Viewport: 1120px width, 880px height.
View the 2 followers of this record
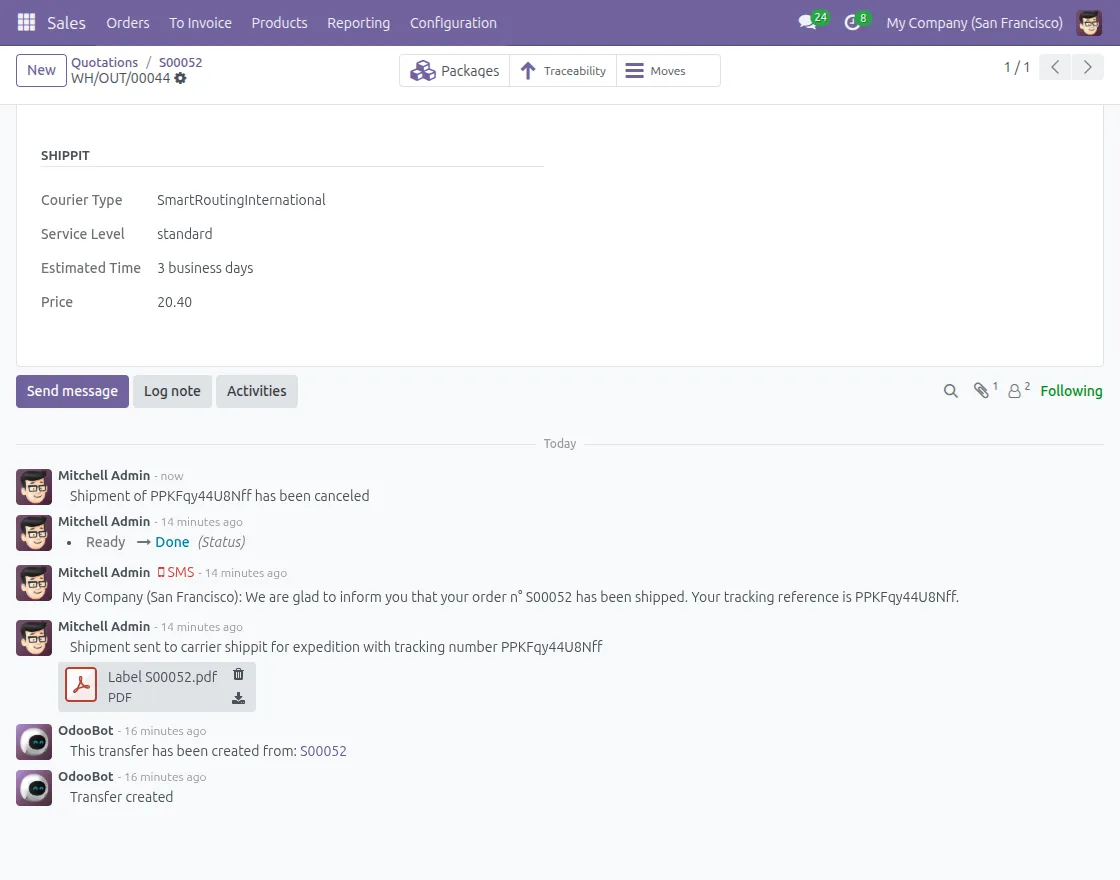tap(1016, 391)
